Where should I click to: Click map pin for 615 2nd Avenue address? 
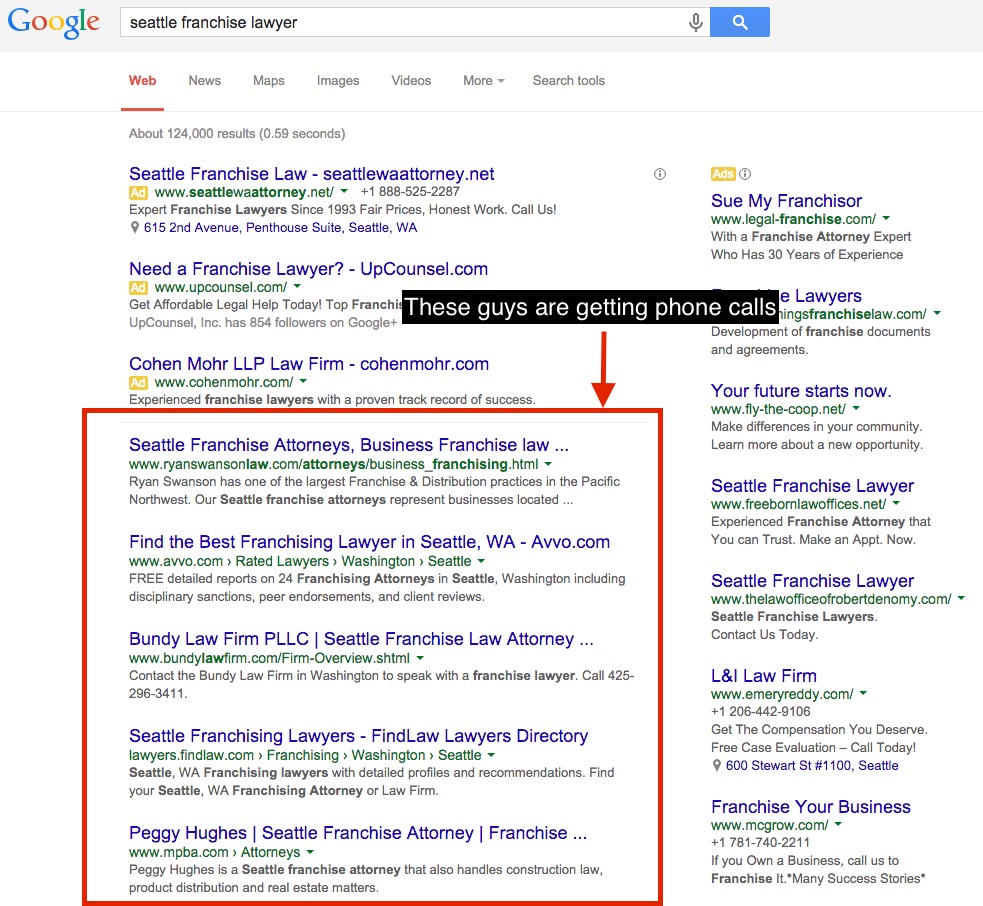[x=134, y=228]
